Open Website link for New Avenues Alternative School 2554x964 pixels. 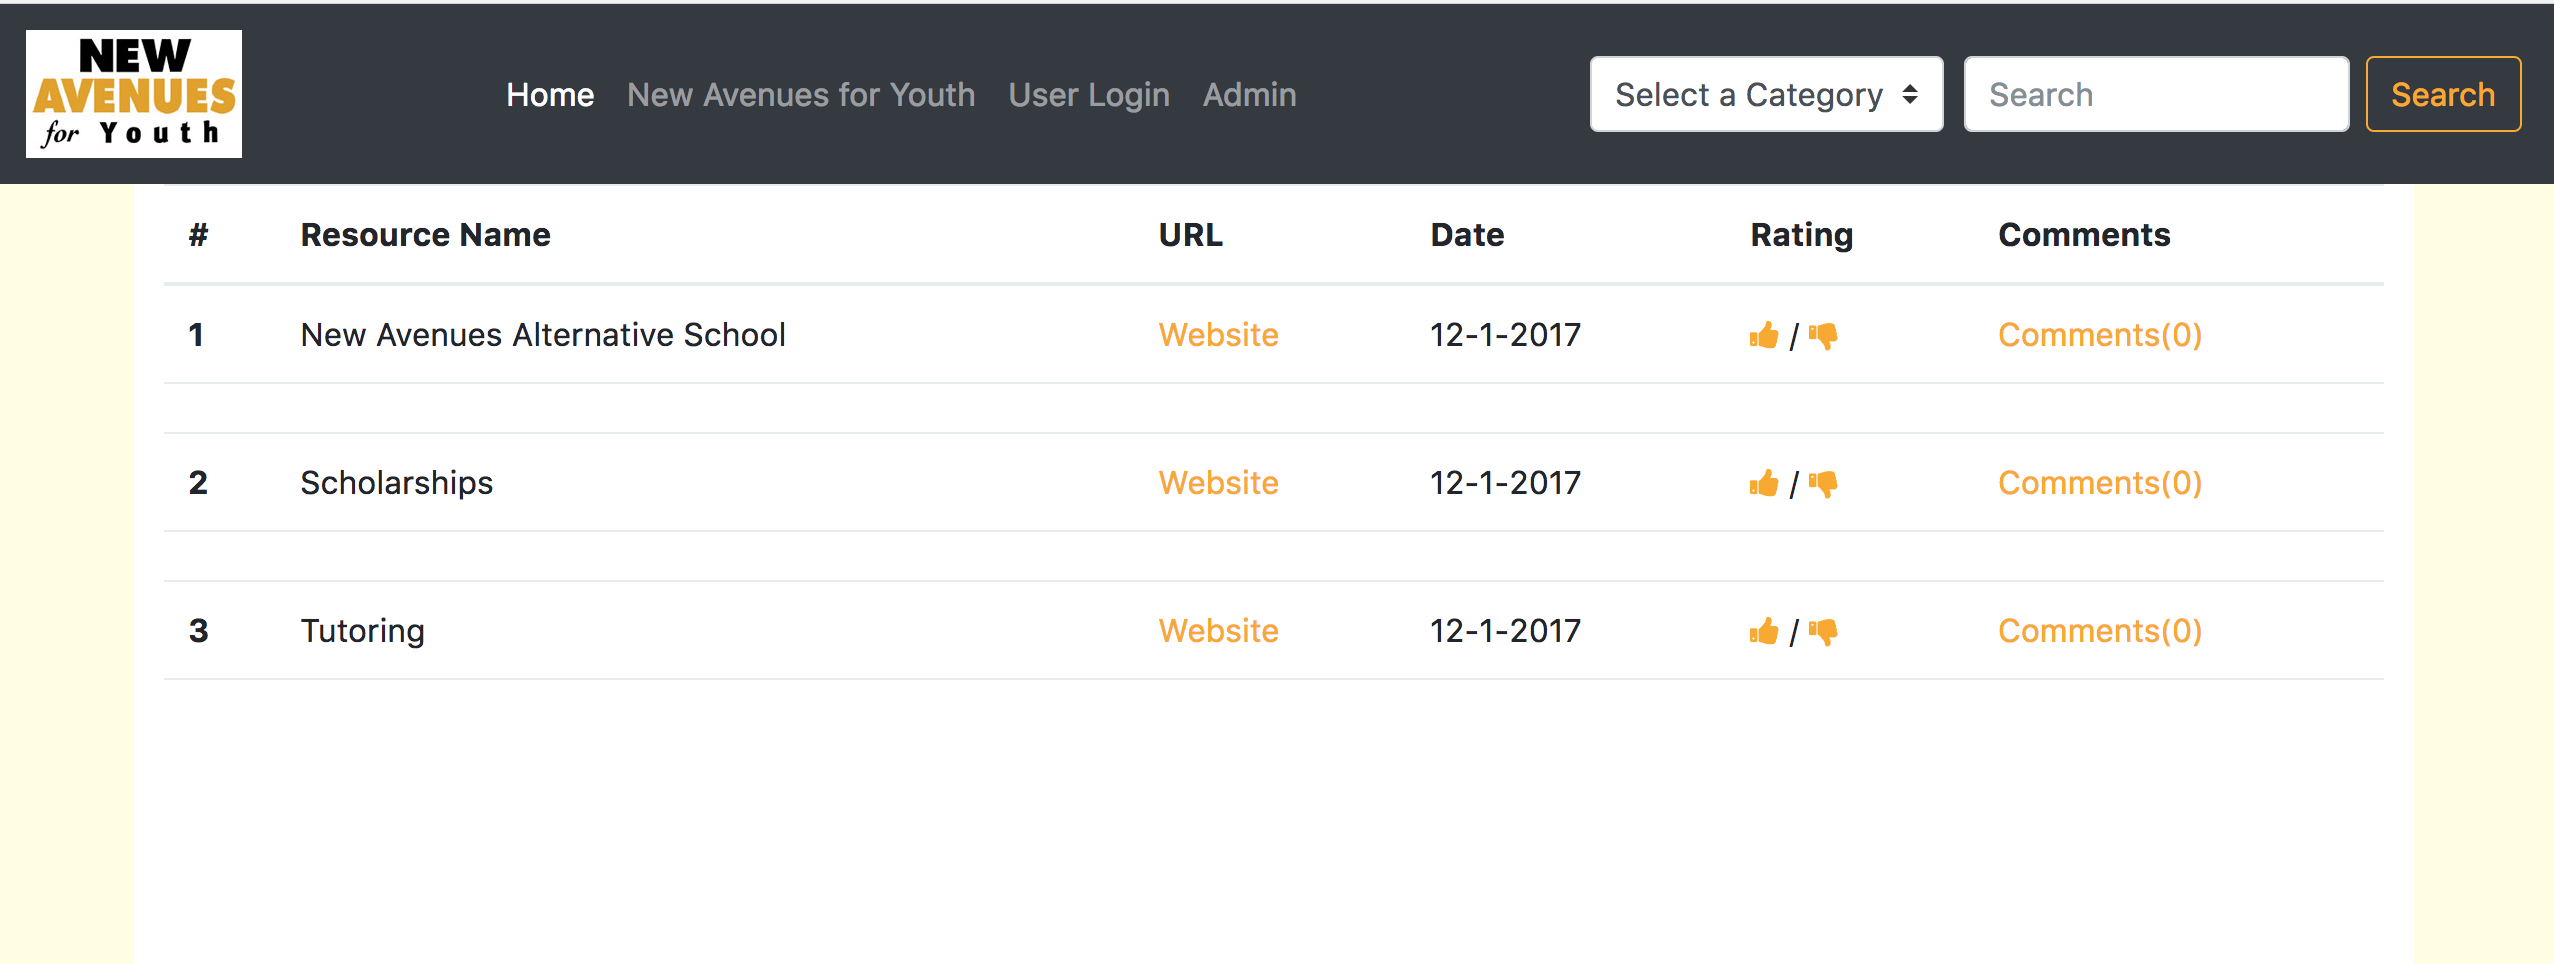pyautogui.click(x=1218, y=335)
